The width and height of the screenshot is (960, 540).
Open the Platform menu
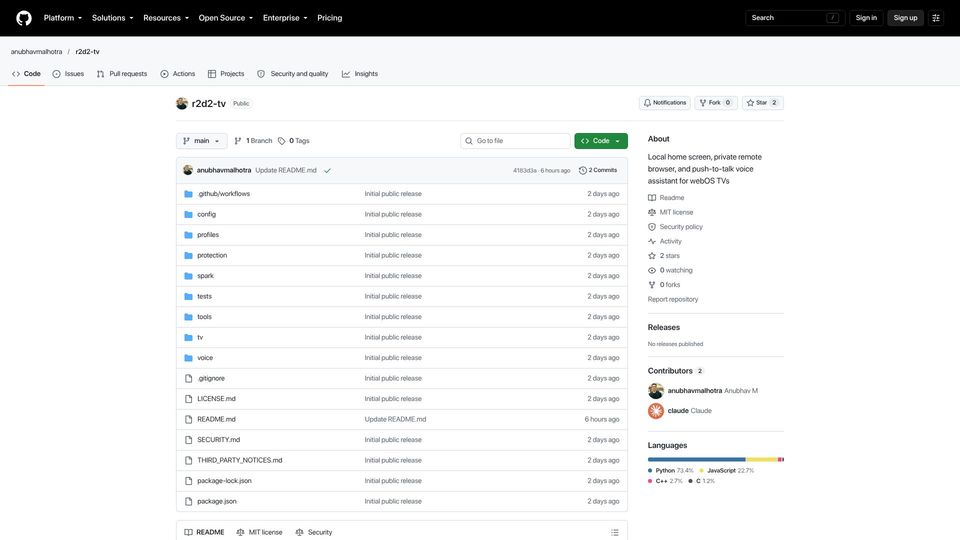pyautogui.click(x=62, y=18)
